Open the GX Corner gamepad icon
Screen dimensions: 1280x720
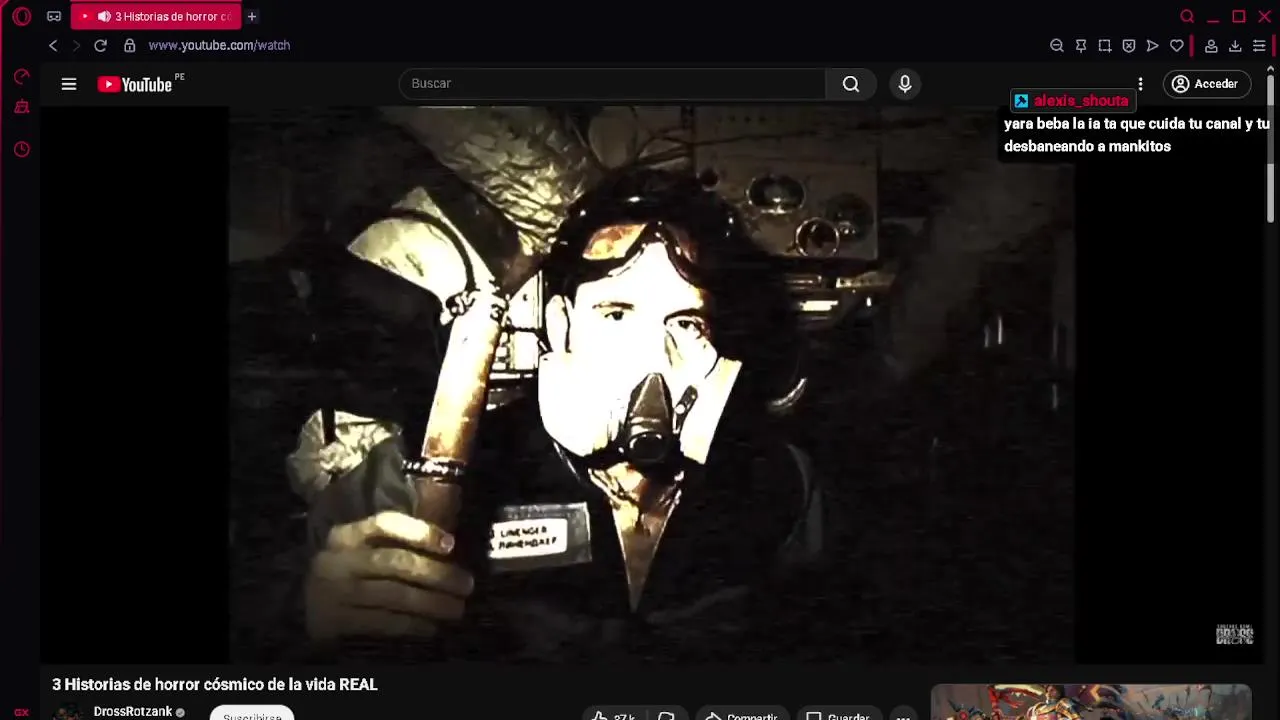(x=54, y=17)
